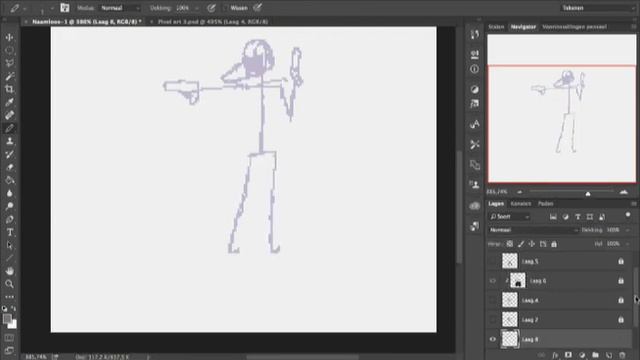The image size is (640, 360).
Task: Select the Crop tool
Action: (x=9, y=89)
